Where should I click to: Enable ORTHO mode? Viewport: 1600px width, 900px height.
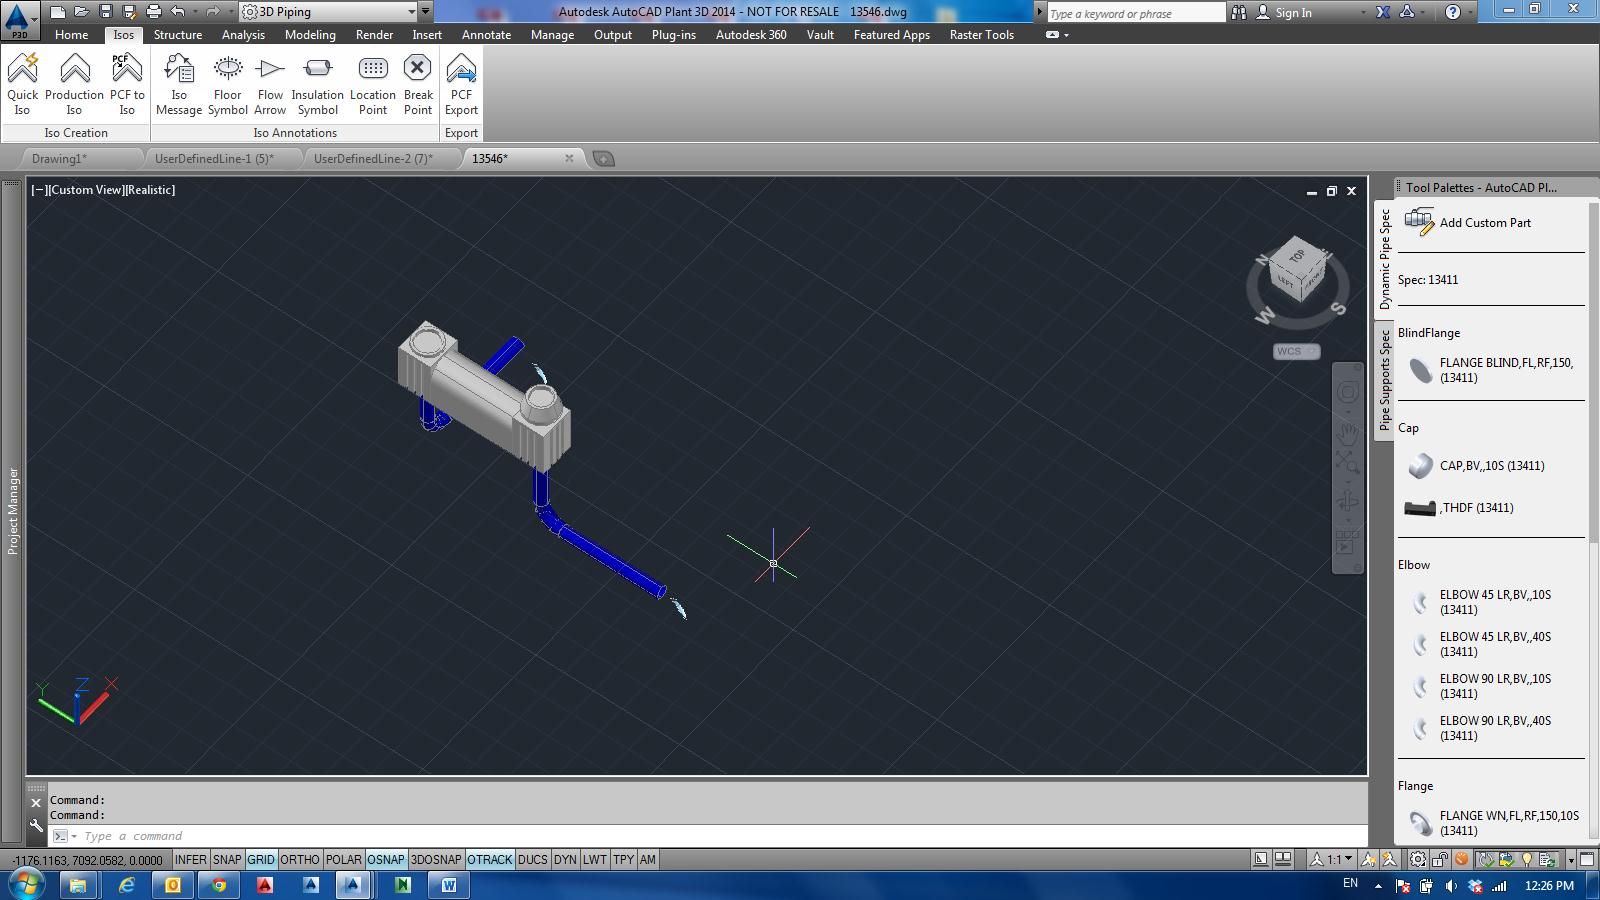(299, 860)
